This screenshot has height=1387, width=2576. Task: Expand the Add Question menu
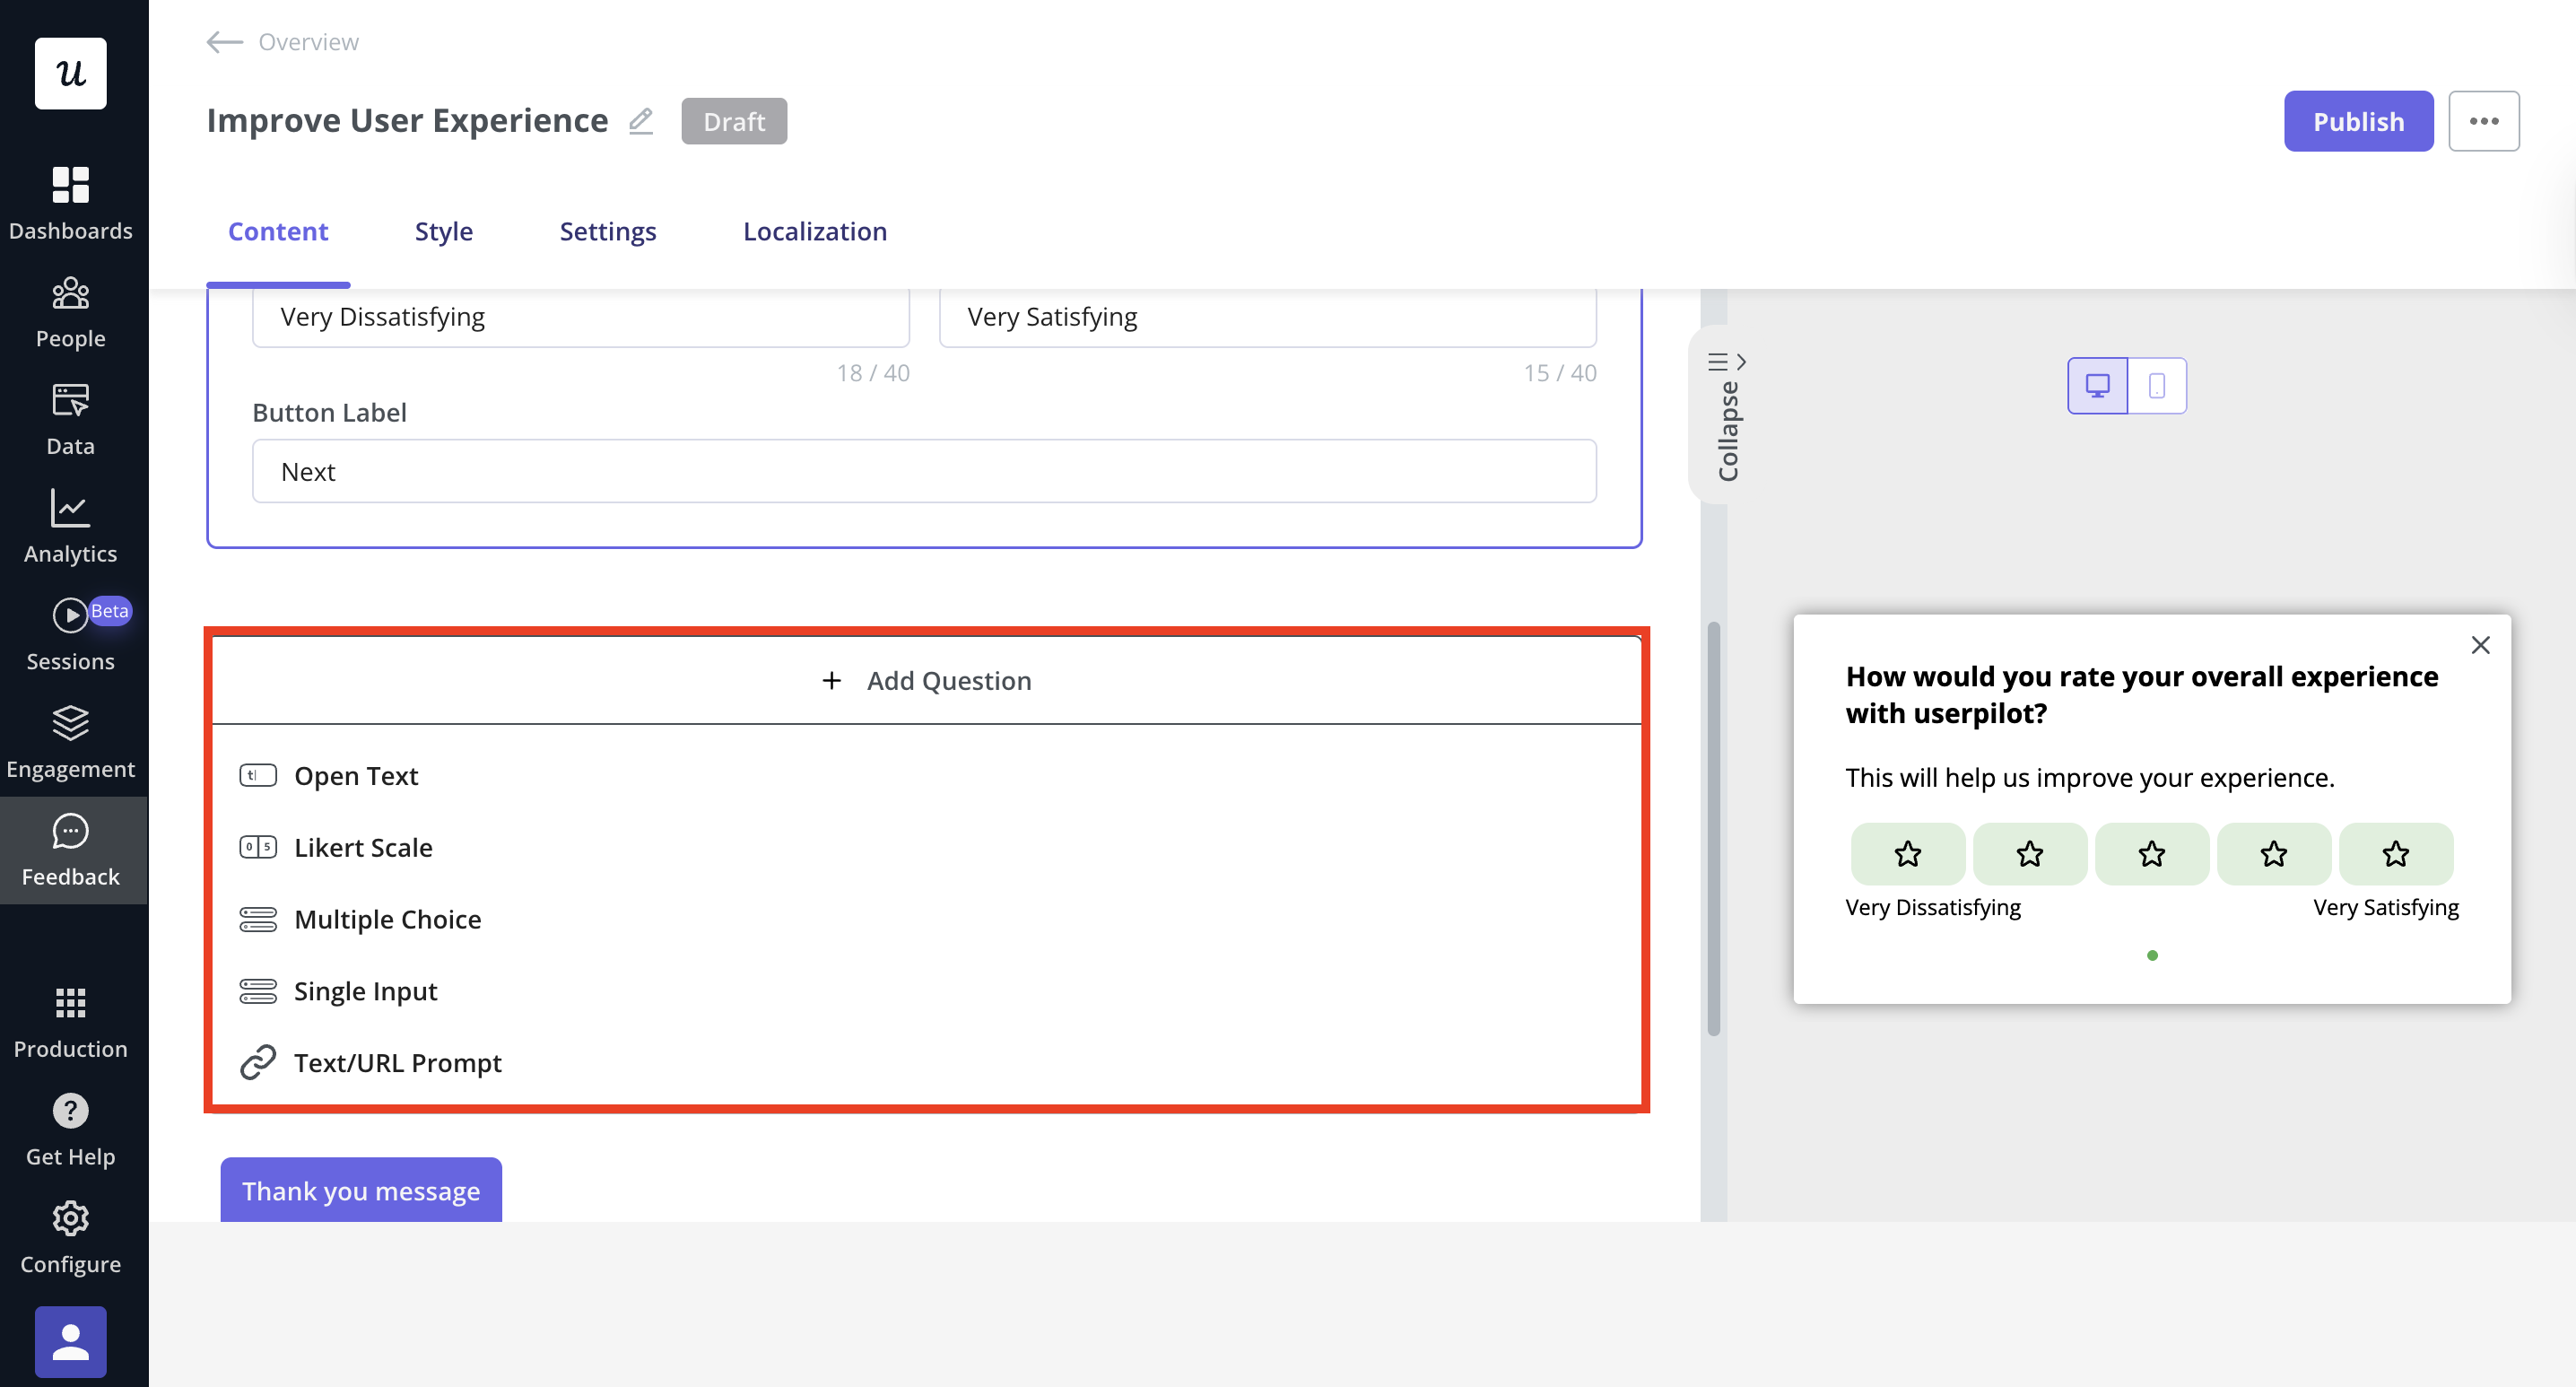tap(926, 680)
